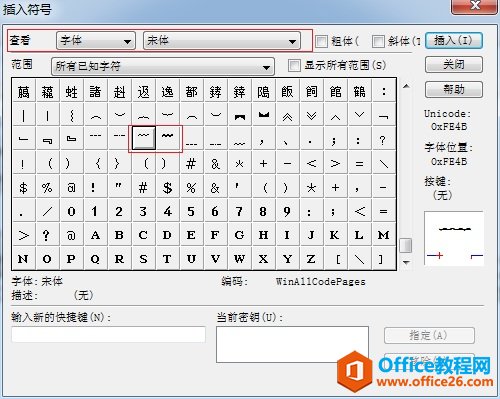Open the font dropdown showing 宋体

coord(222,41)
